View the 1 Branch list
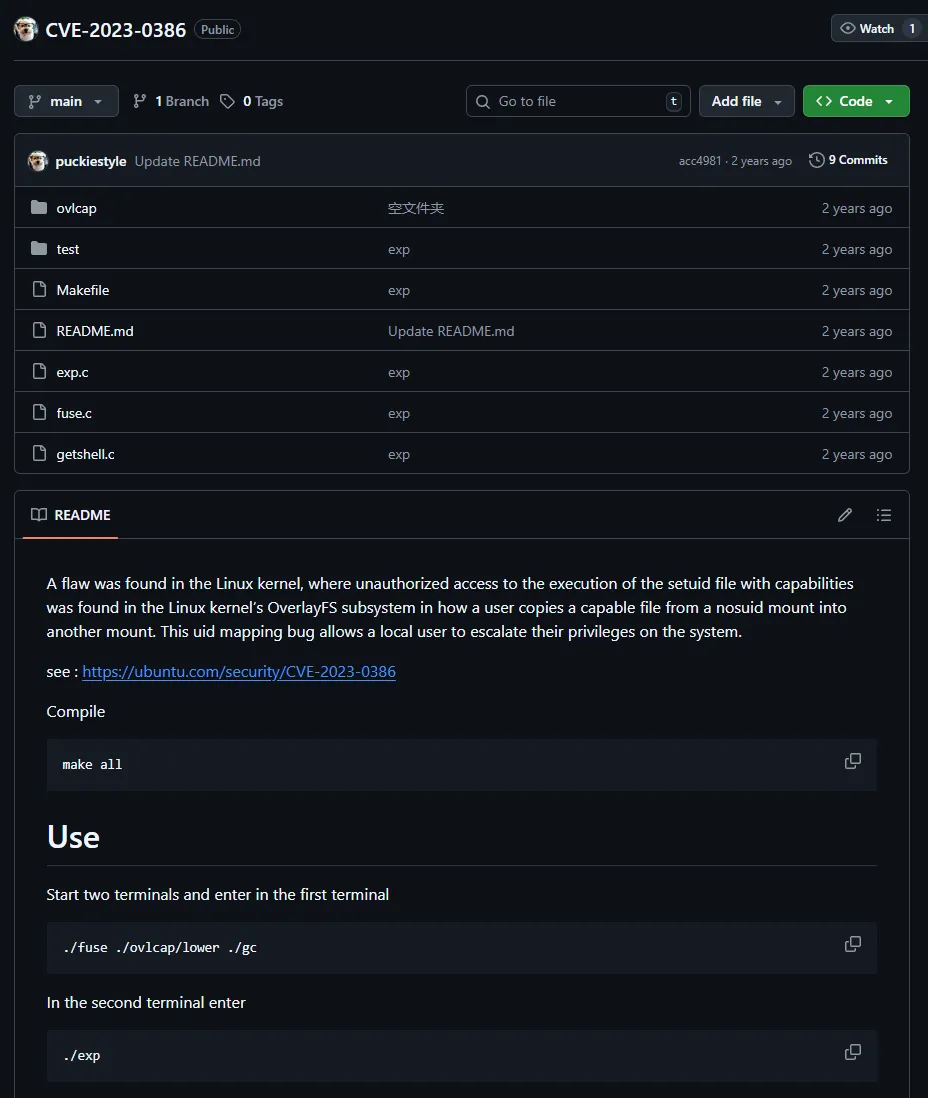Viewport: 928px width, 1098px height. tap(171, 101)
